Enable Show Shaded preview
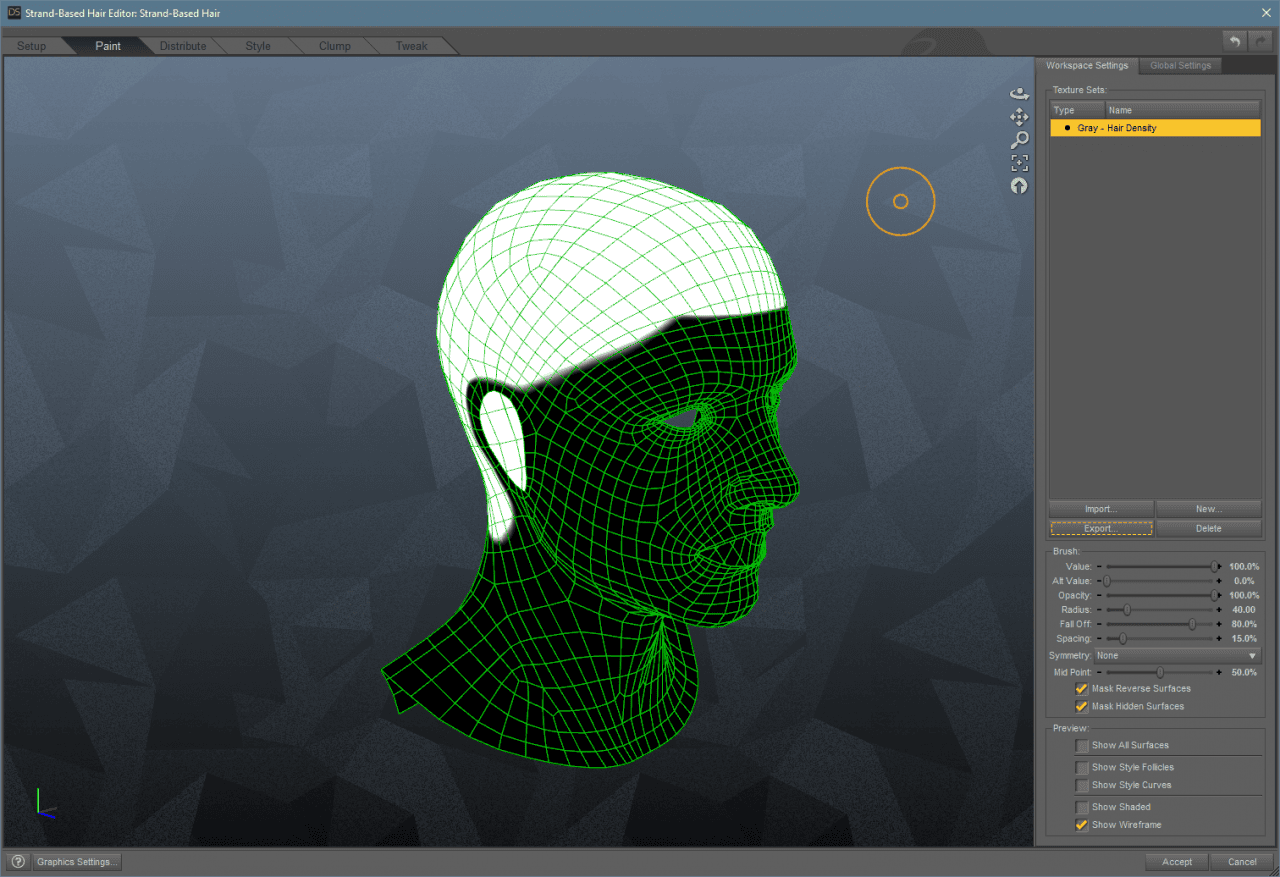Image resolution: width=1280 pixels, height=877 pixels. pos(1081,806)
